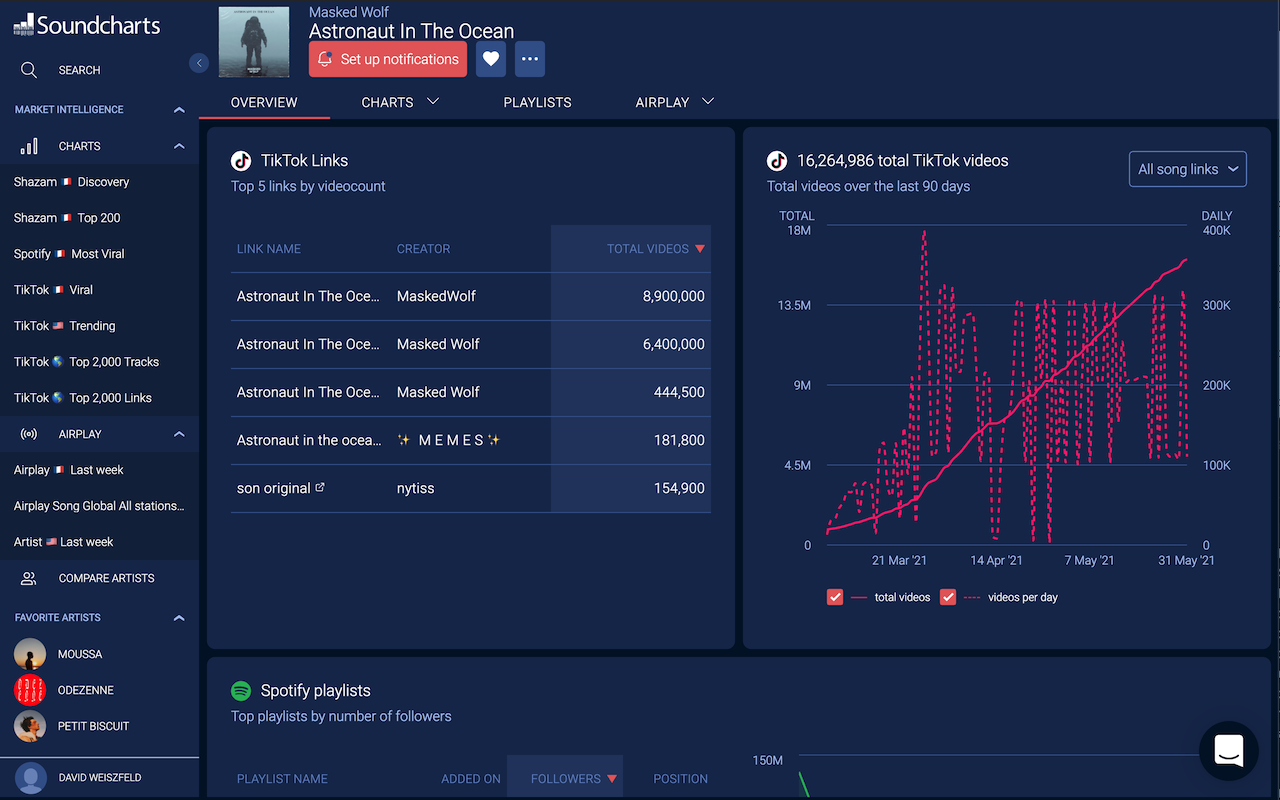Click the Soundcharts logo
This screenshot has height=800, width=1280.
click(x=87, y=25)
